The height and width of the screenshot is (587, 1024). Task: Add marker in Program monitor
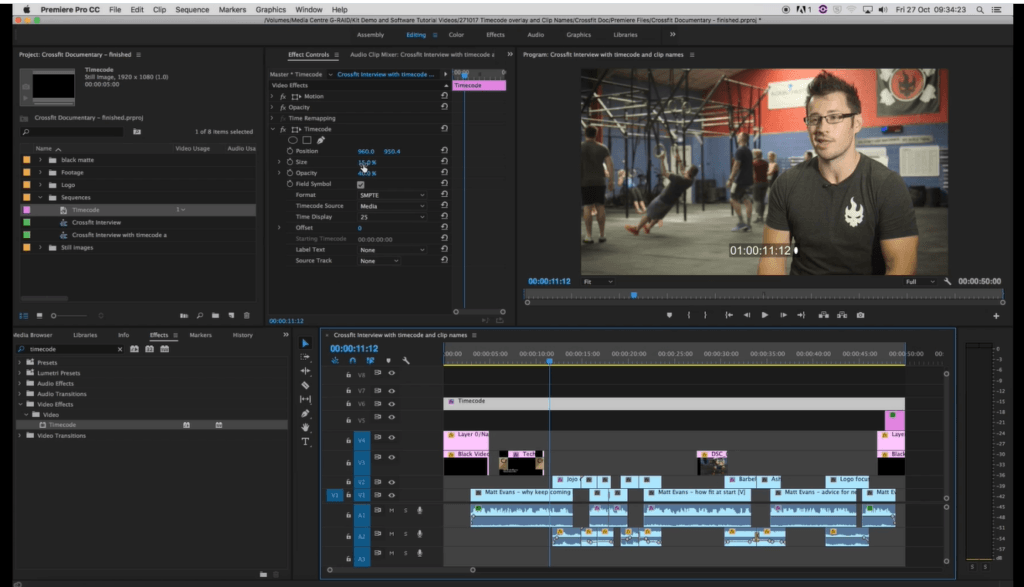[x=669, y=315]
